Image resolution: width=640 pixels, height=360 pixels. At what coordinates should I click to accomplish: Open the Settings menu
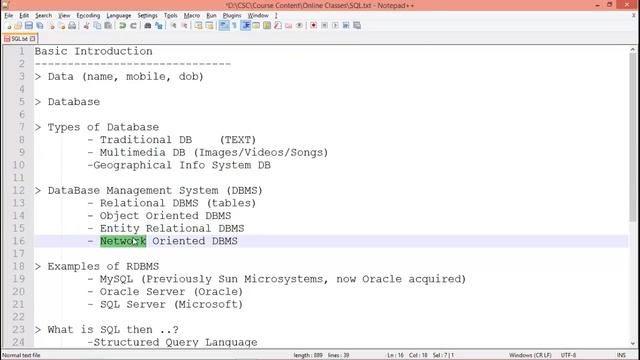(x=147, y=16)
